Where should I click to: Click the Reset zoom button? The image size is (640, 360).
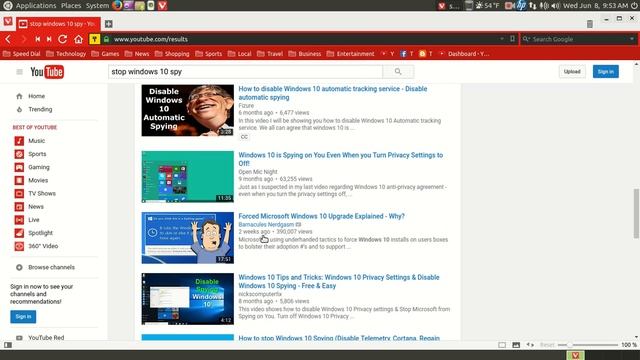point(547,345)
